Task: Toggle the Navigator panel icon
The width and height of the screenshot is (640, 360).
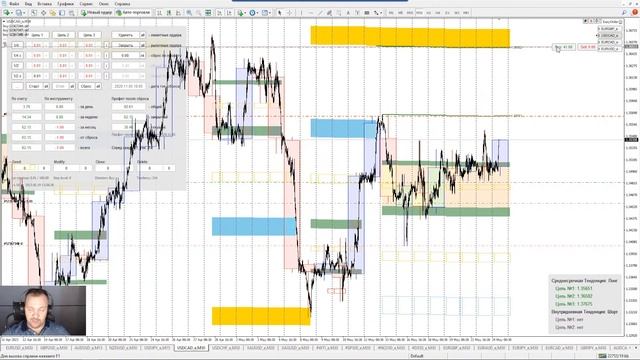Action: (53, 13)
